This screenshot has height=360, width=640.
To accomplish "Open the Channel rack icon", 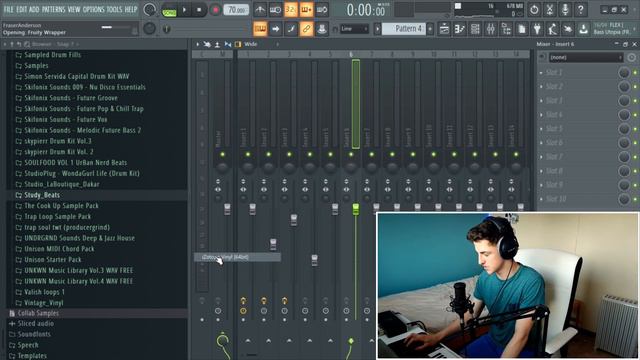I will pyautogui.click(x=475, y=29).
